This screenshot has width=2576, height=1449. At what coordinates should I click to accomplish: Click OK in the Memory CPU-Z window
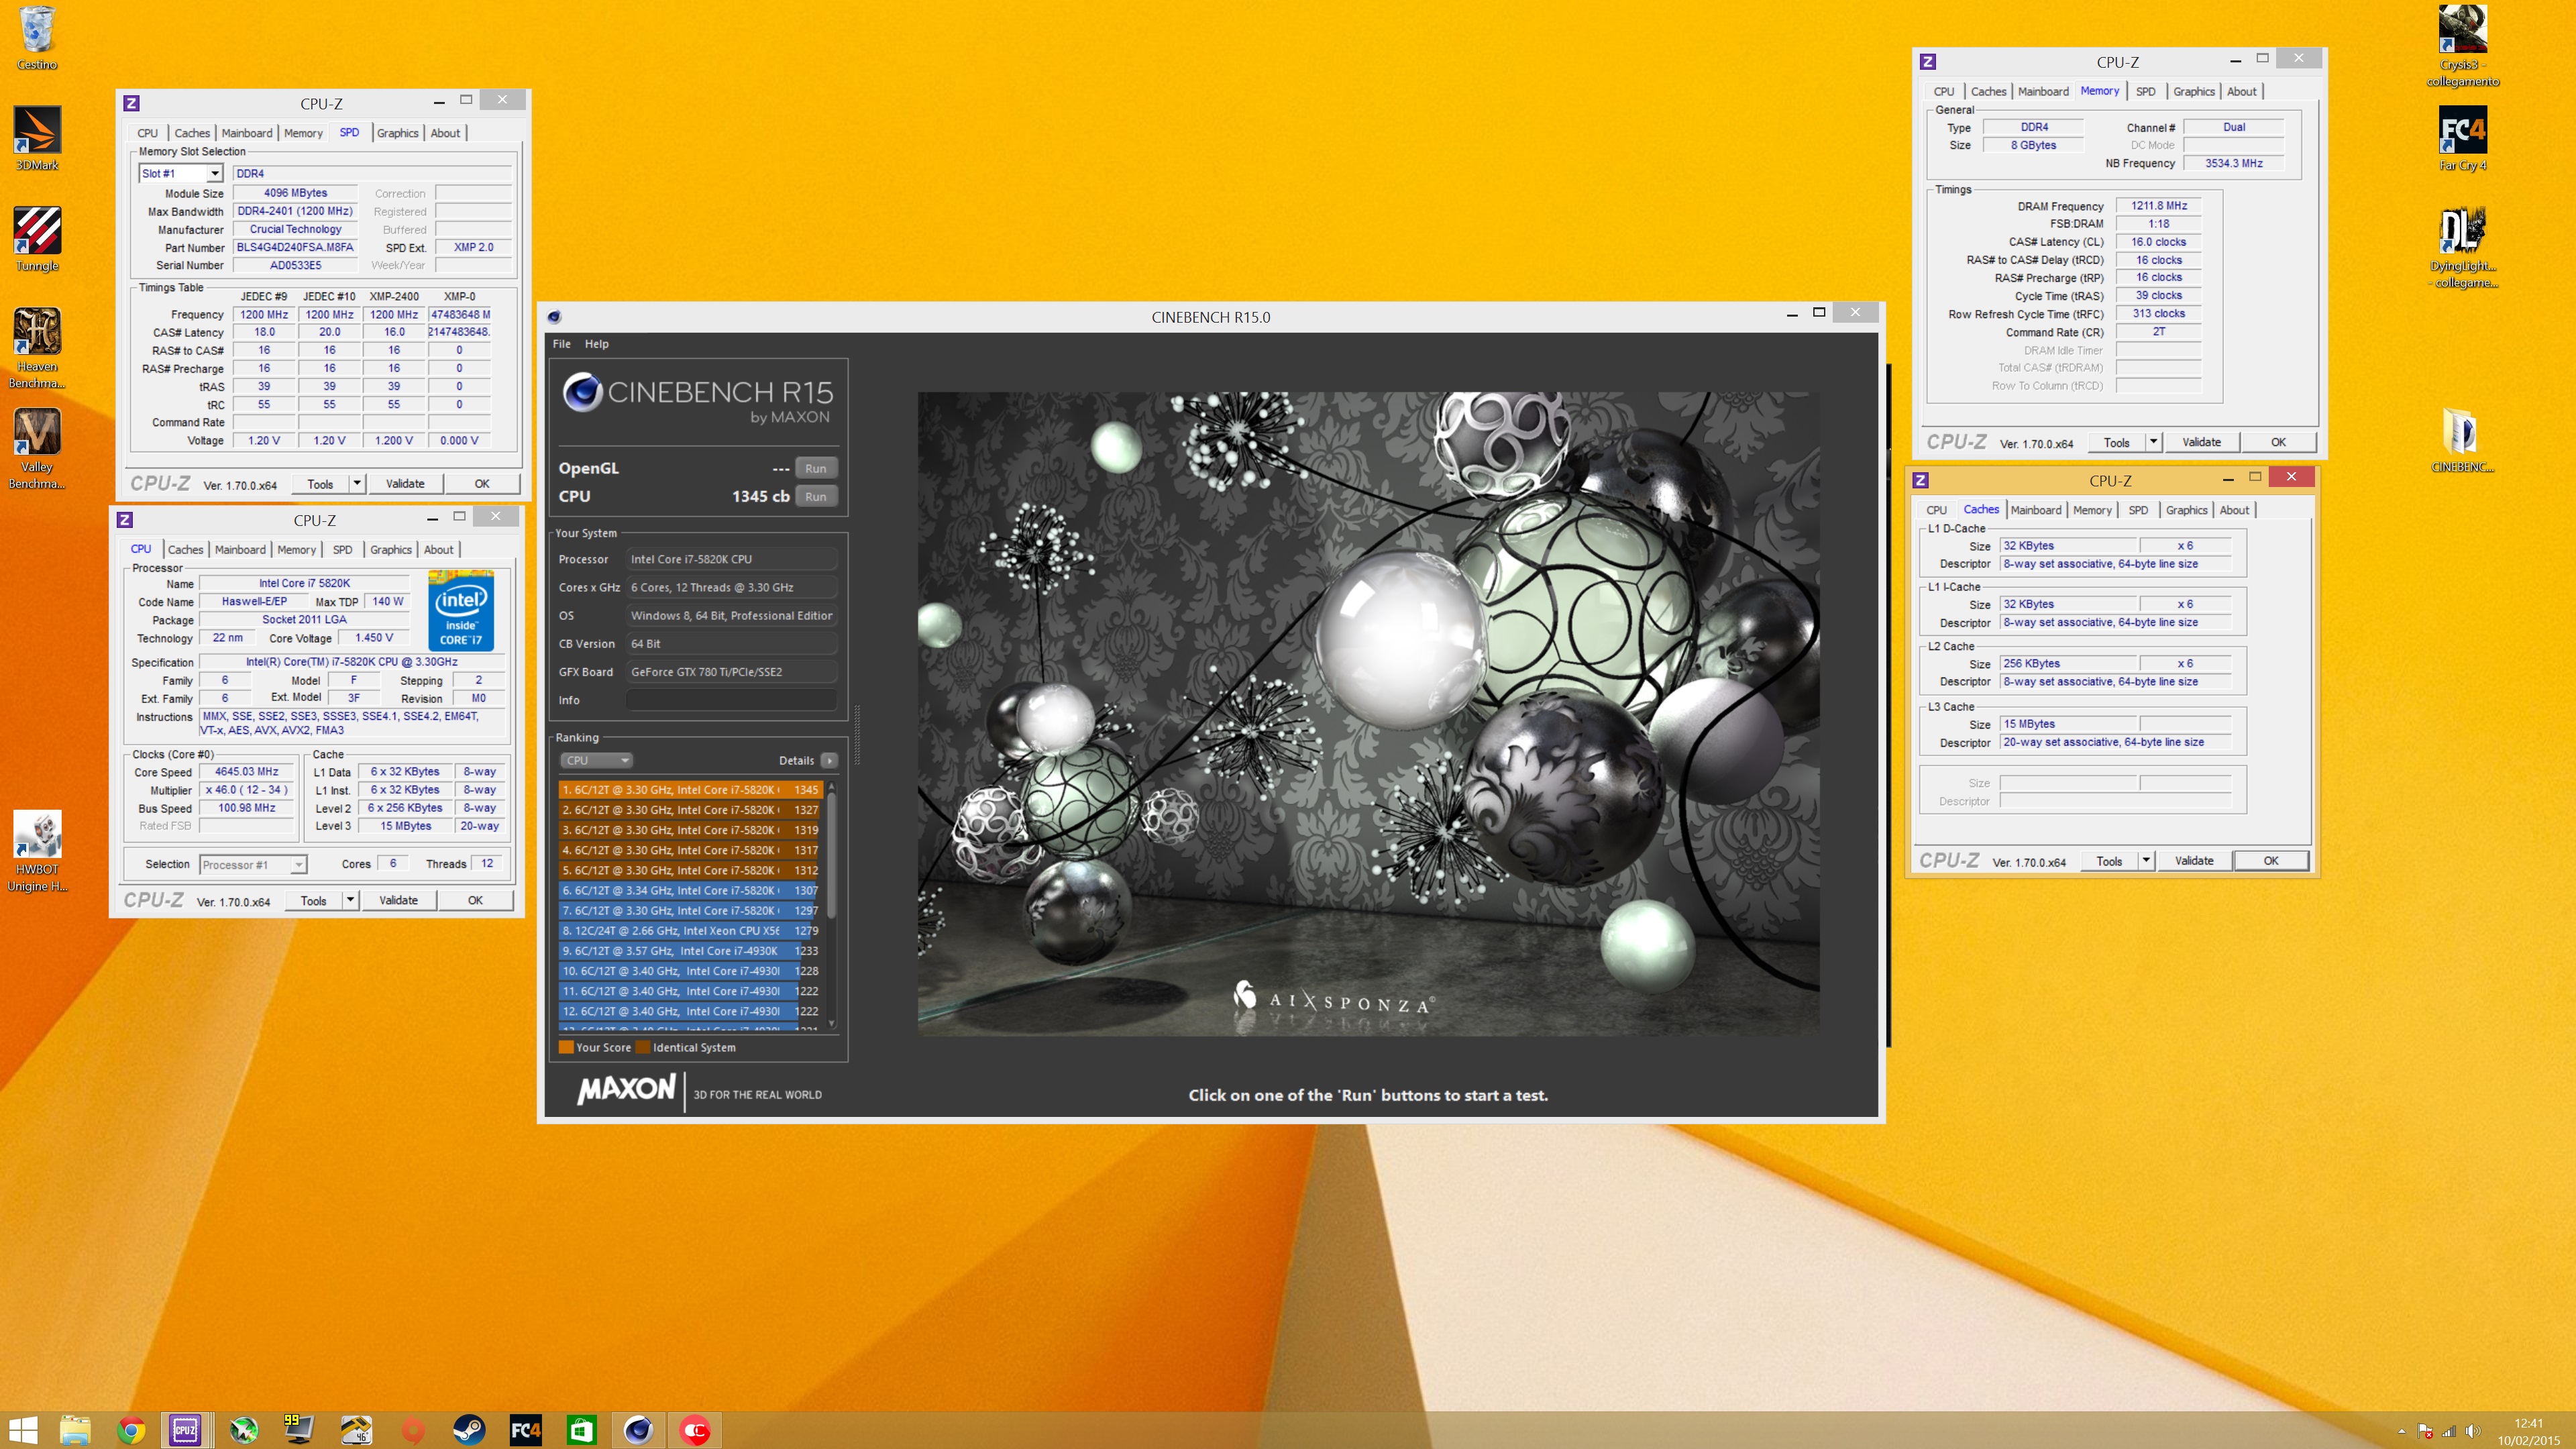coord(2278,442)
